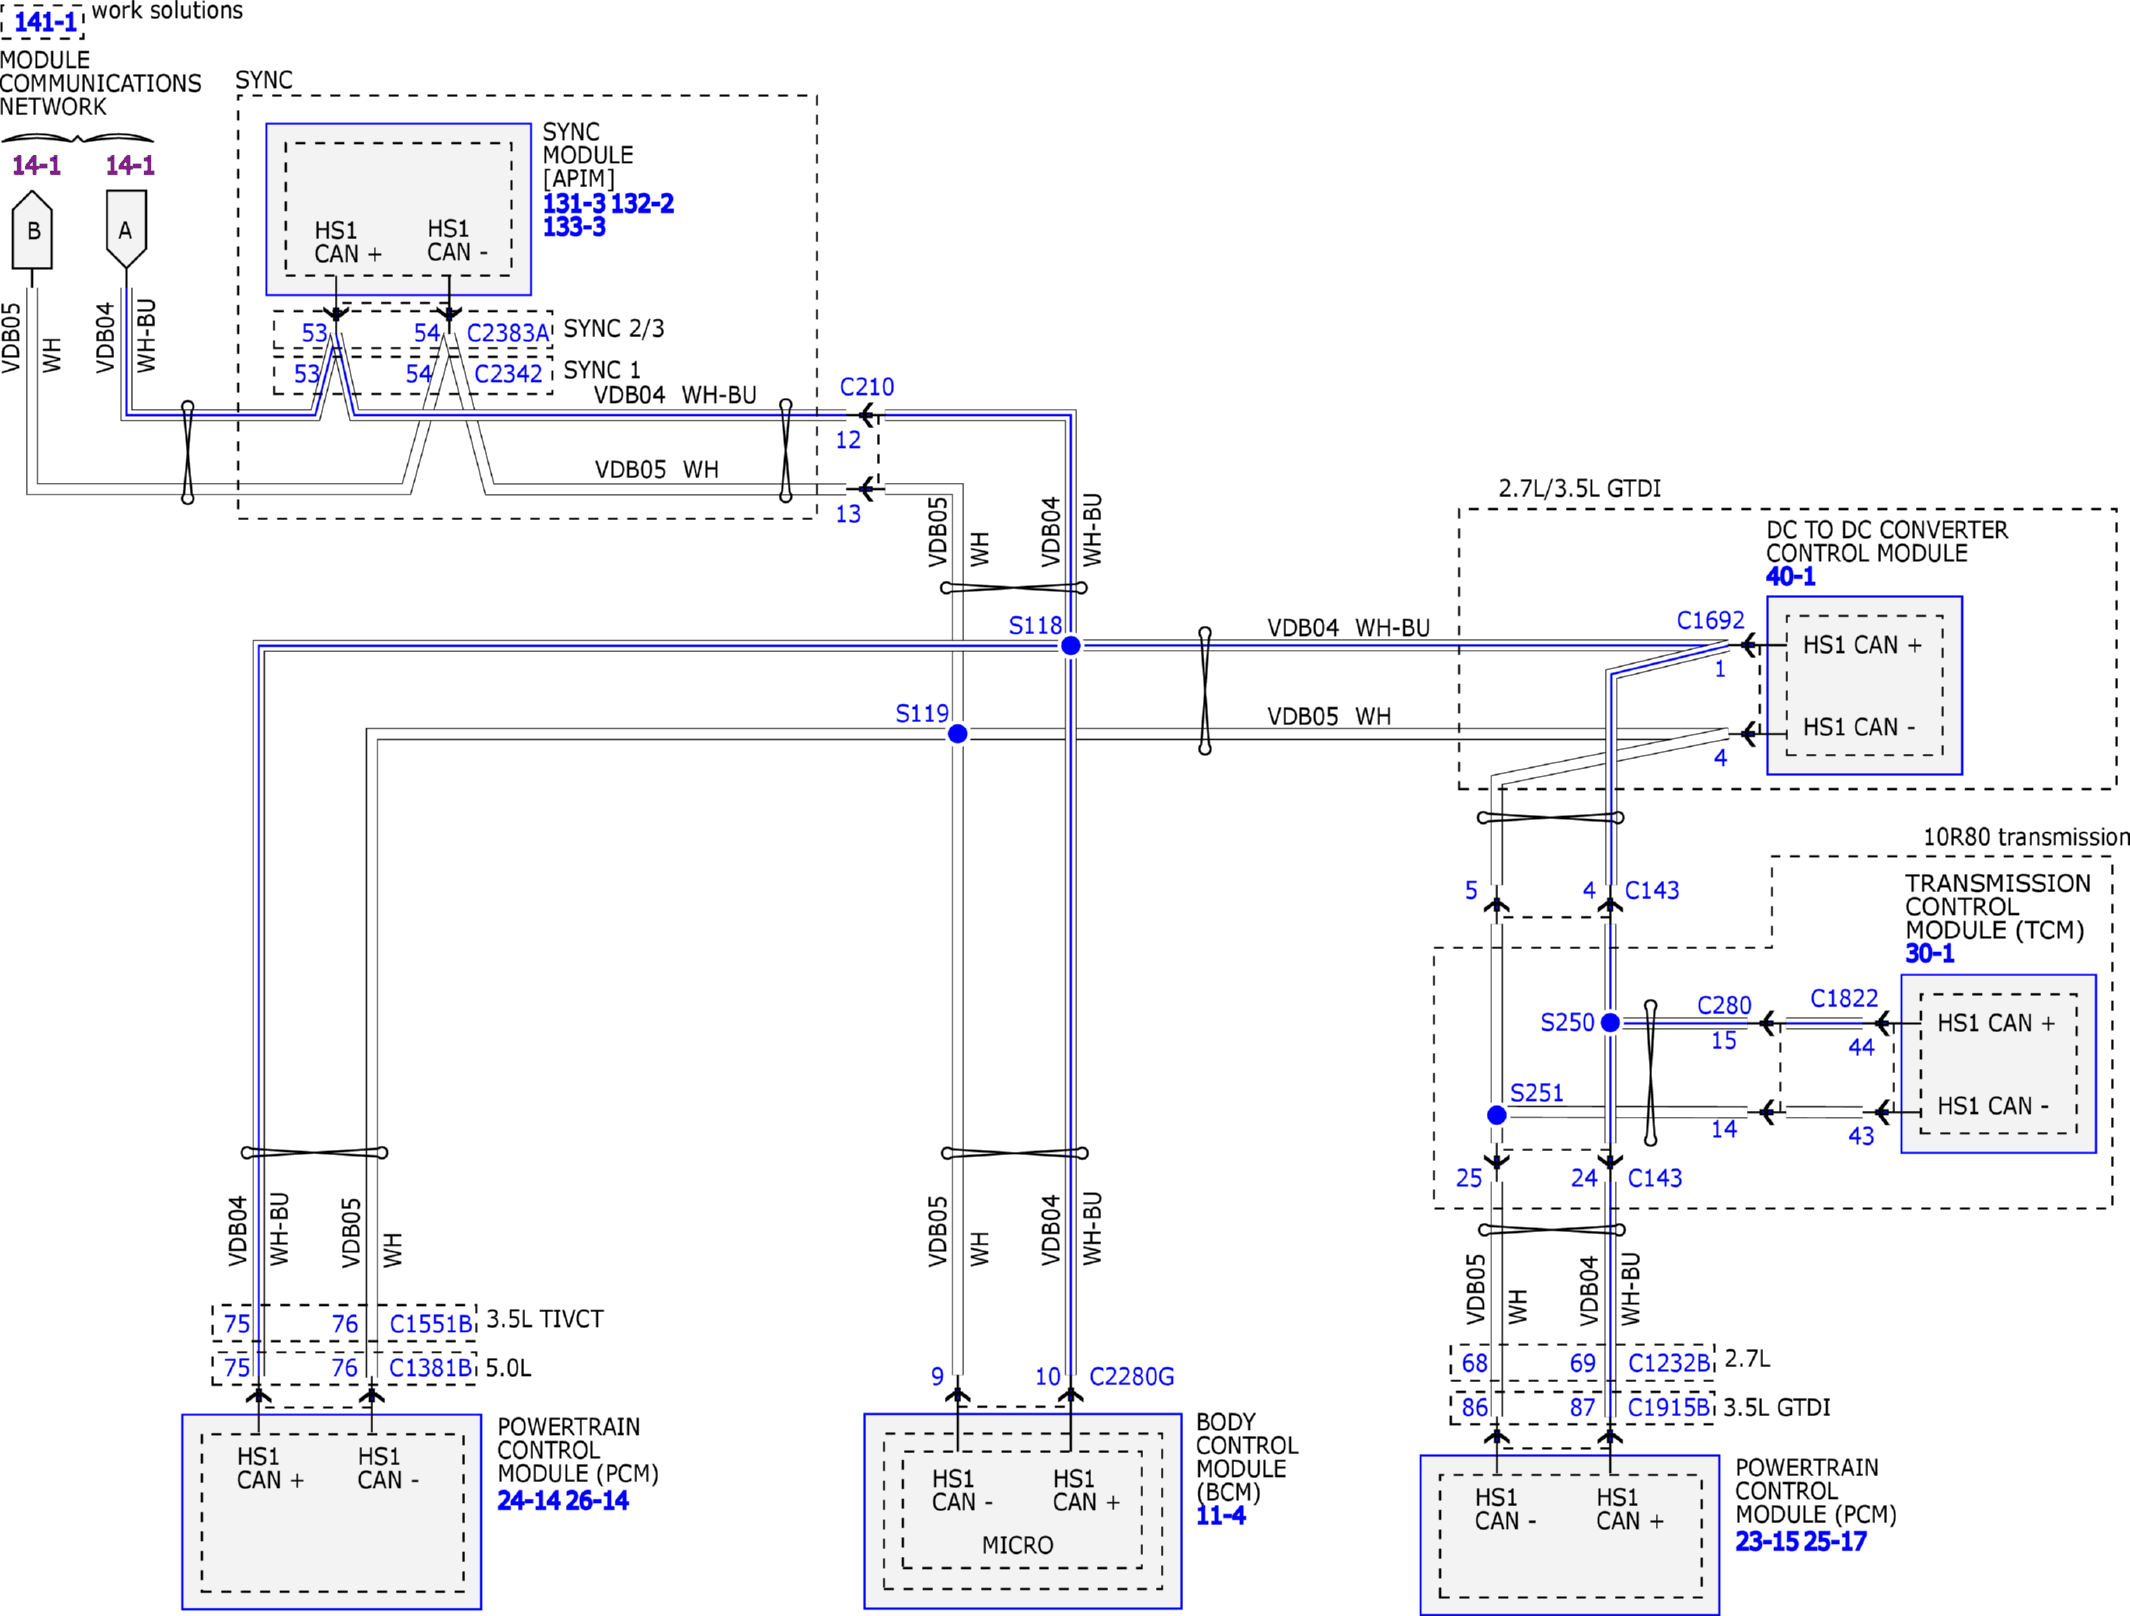
Task: Follow the 132-2 cross-reference link
Action: point(642,204)
